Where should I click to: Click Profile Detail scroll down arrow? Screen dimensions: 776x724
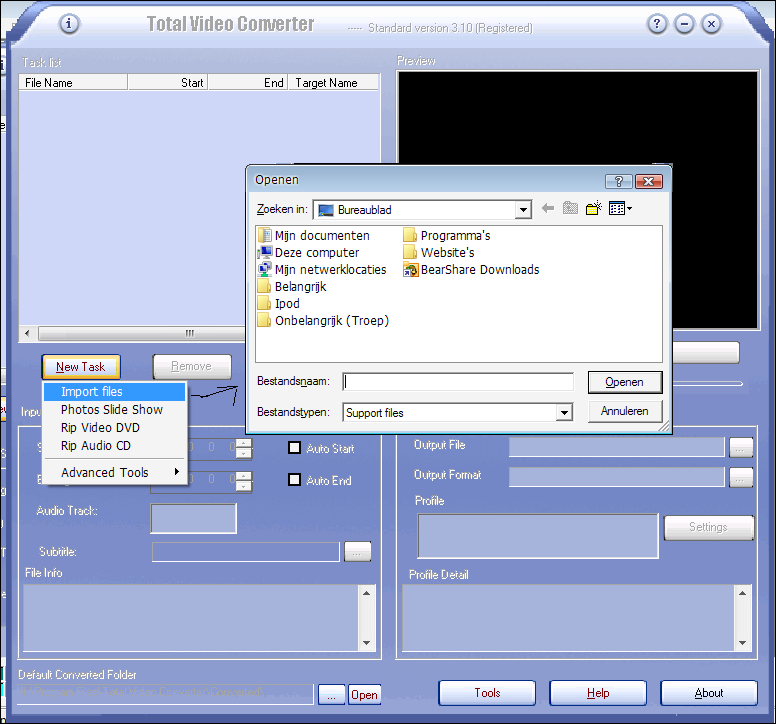[x=742, y=643]
